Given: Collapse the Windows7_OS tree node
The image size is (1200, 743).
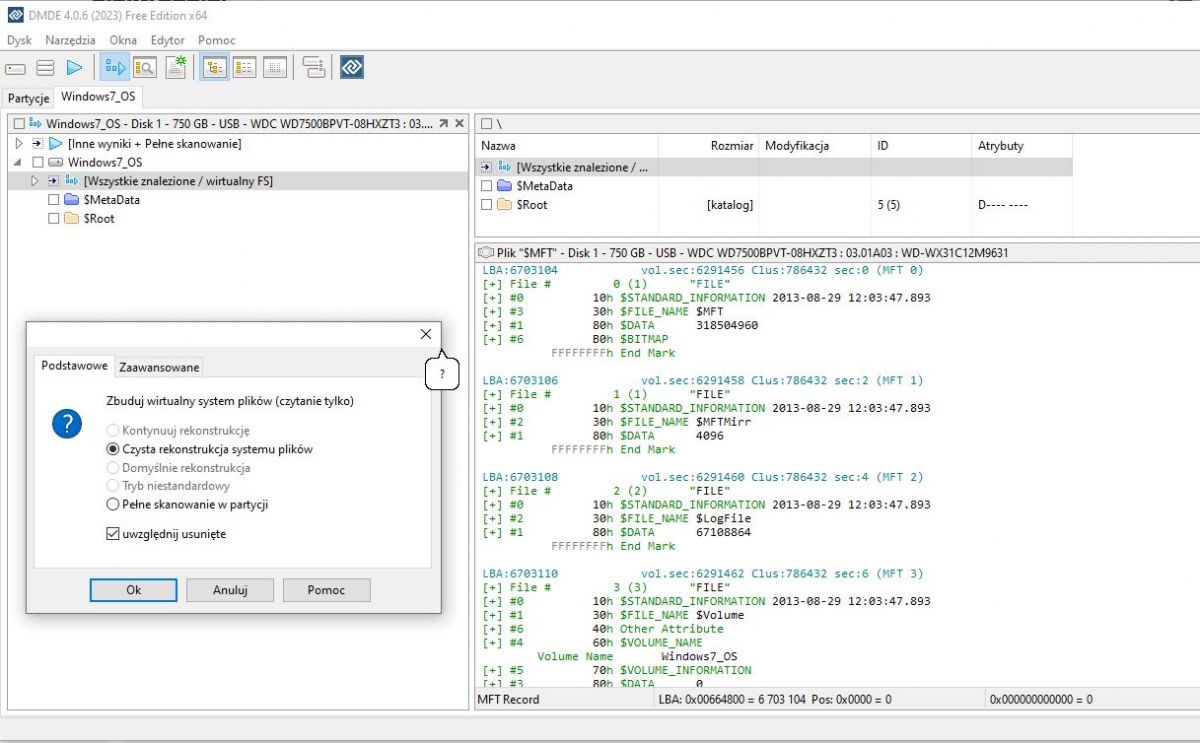Looking at the screenshot, I should [x=18, y=162].
